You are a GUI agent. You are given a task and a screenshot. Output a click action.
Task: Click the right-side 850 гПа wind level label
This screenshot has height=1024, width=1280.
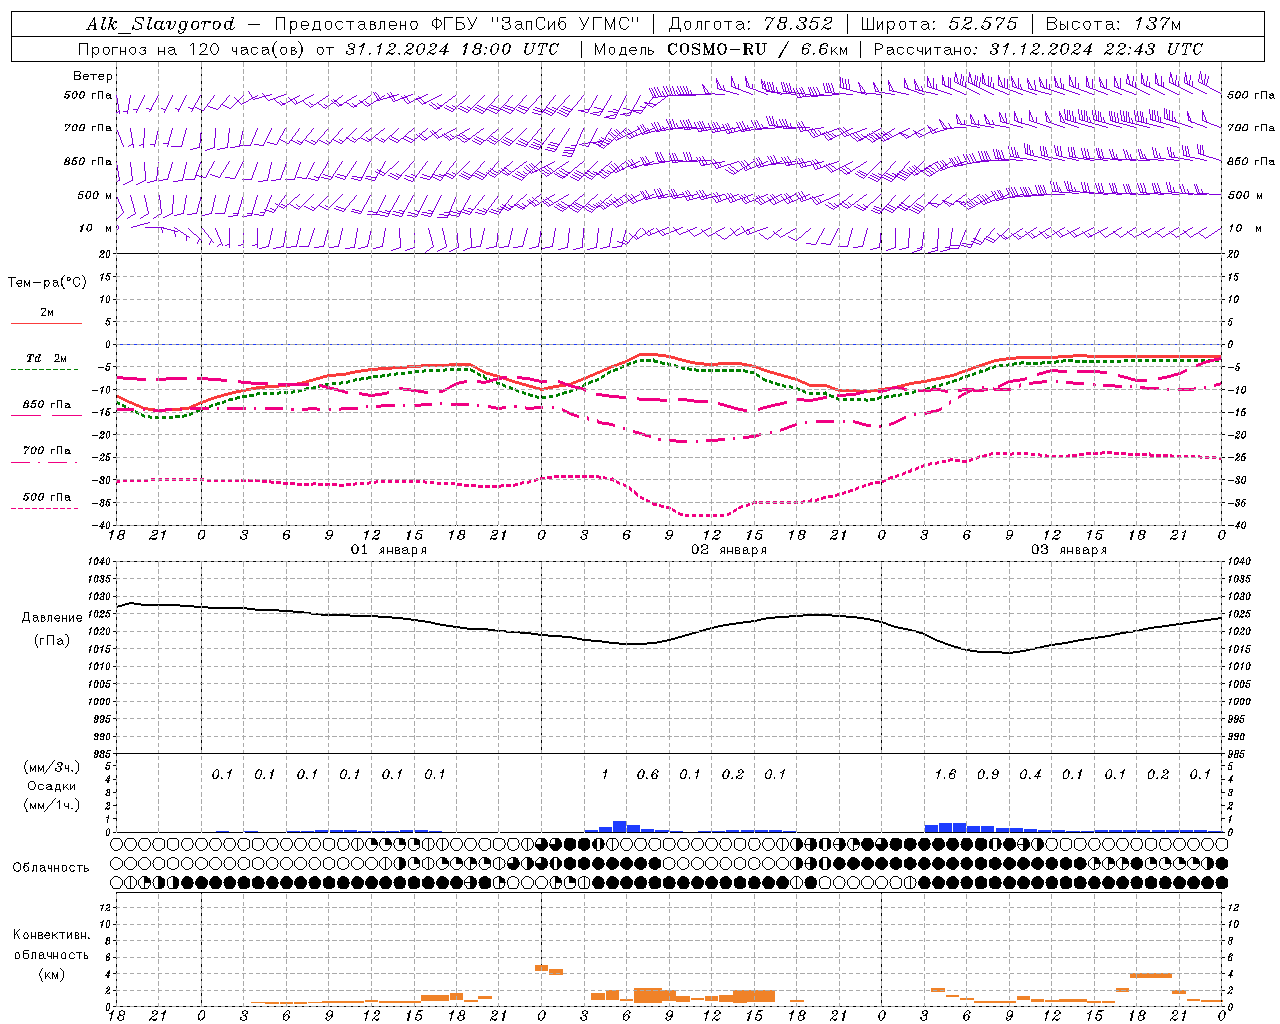click(1251, 162)
